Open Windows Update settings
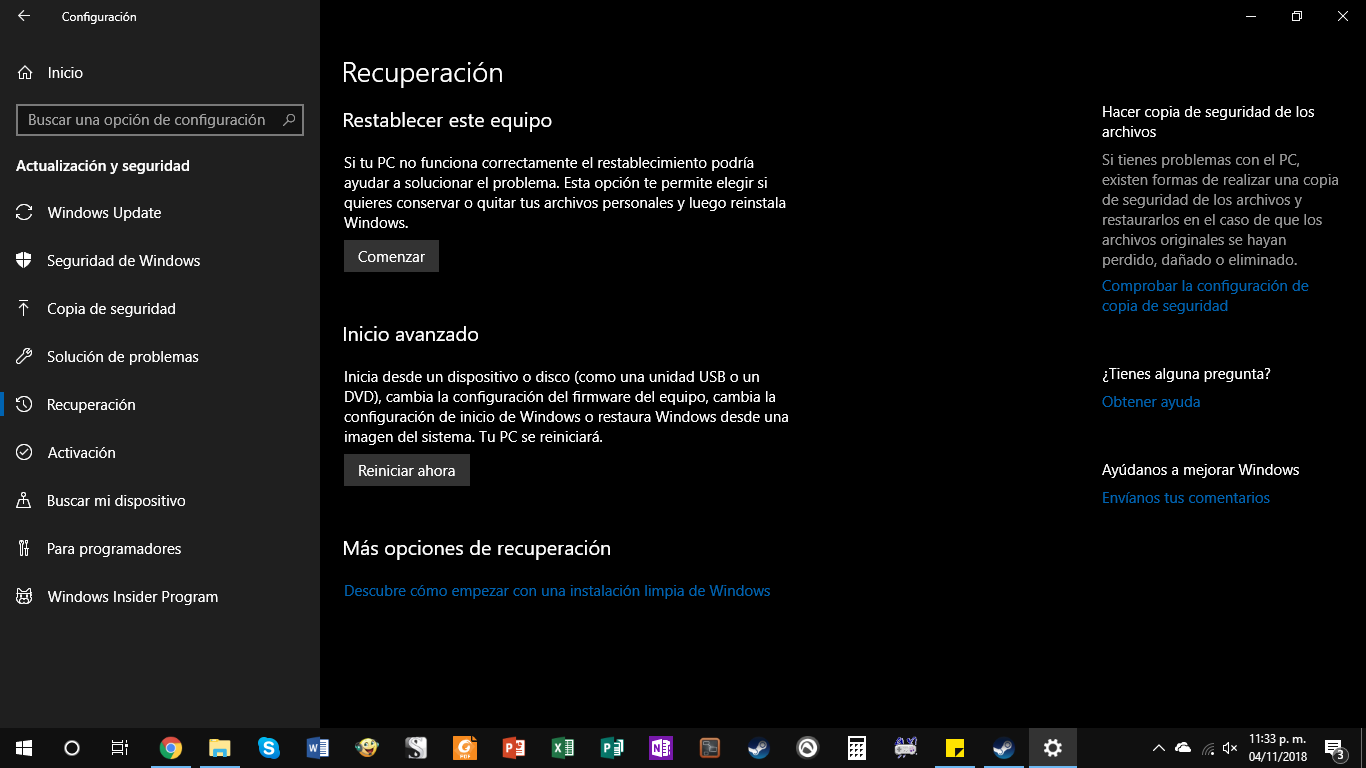 (x=160, y=213)
